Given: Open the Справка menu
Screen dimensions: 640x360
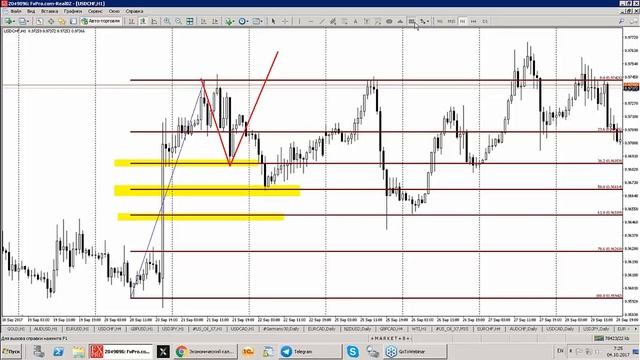Looking at the screenshot, I should coord(134,11).
